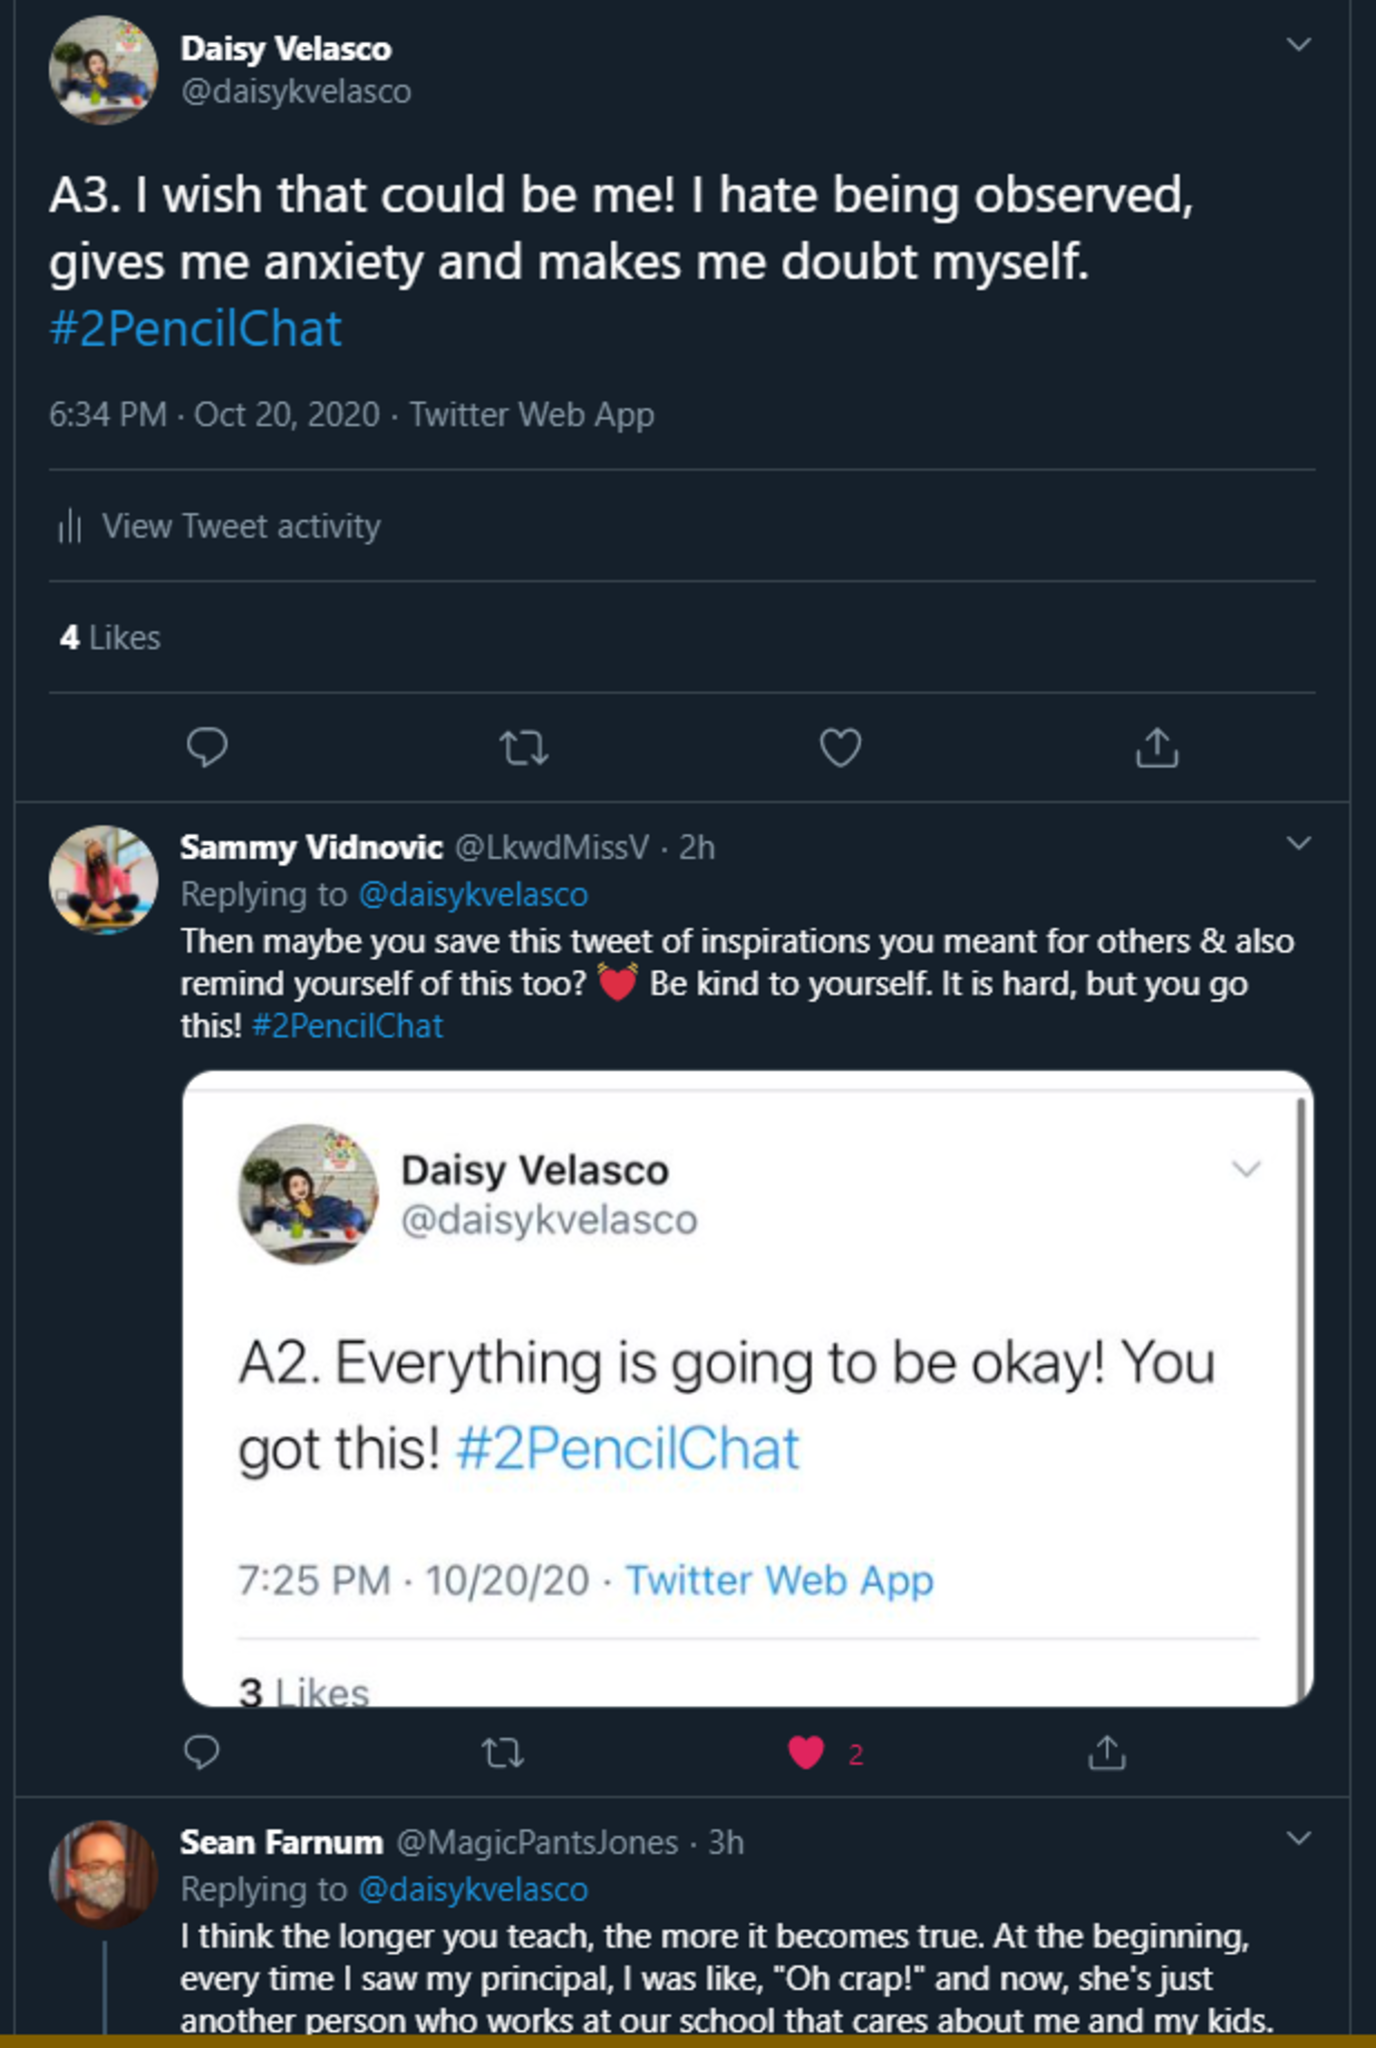
Task: Open the embedded A2 tweet screenshot image
Action: pyautogui.click(x=747, y=1388)
